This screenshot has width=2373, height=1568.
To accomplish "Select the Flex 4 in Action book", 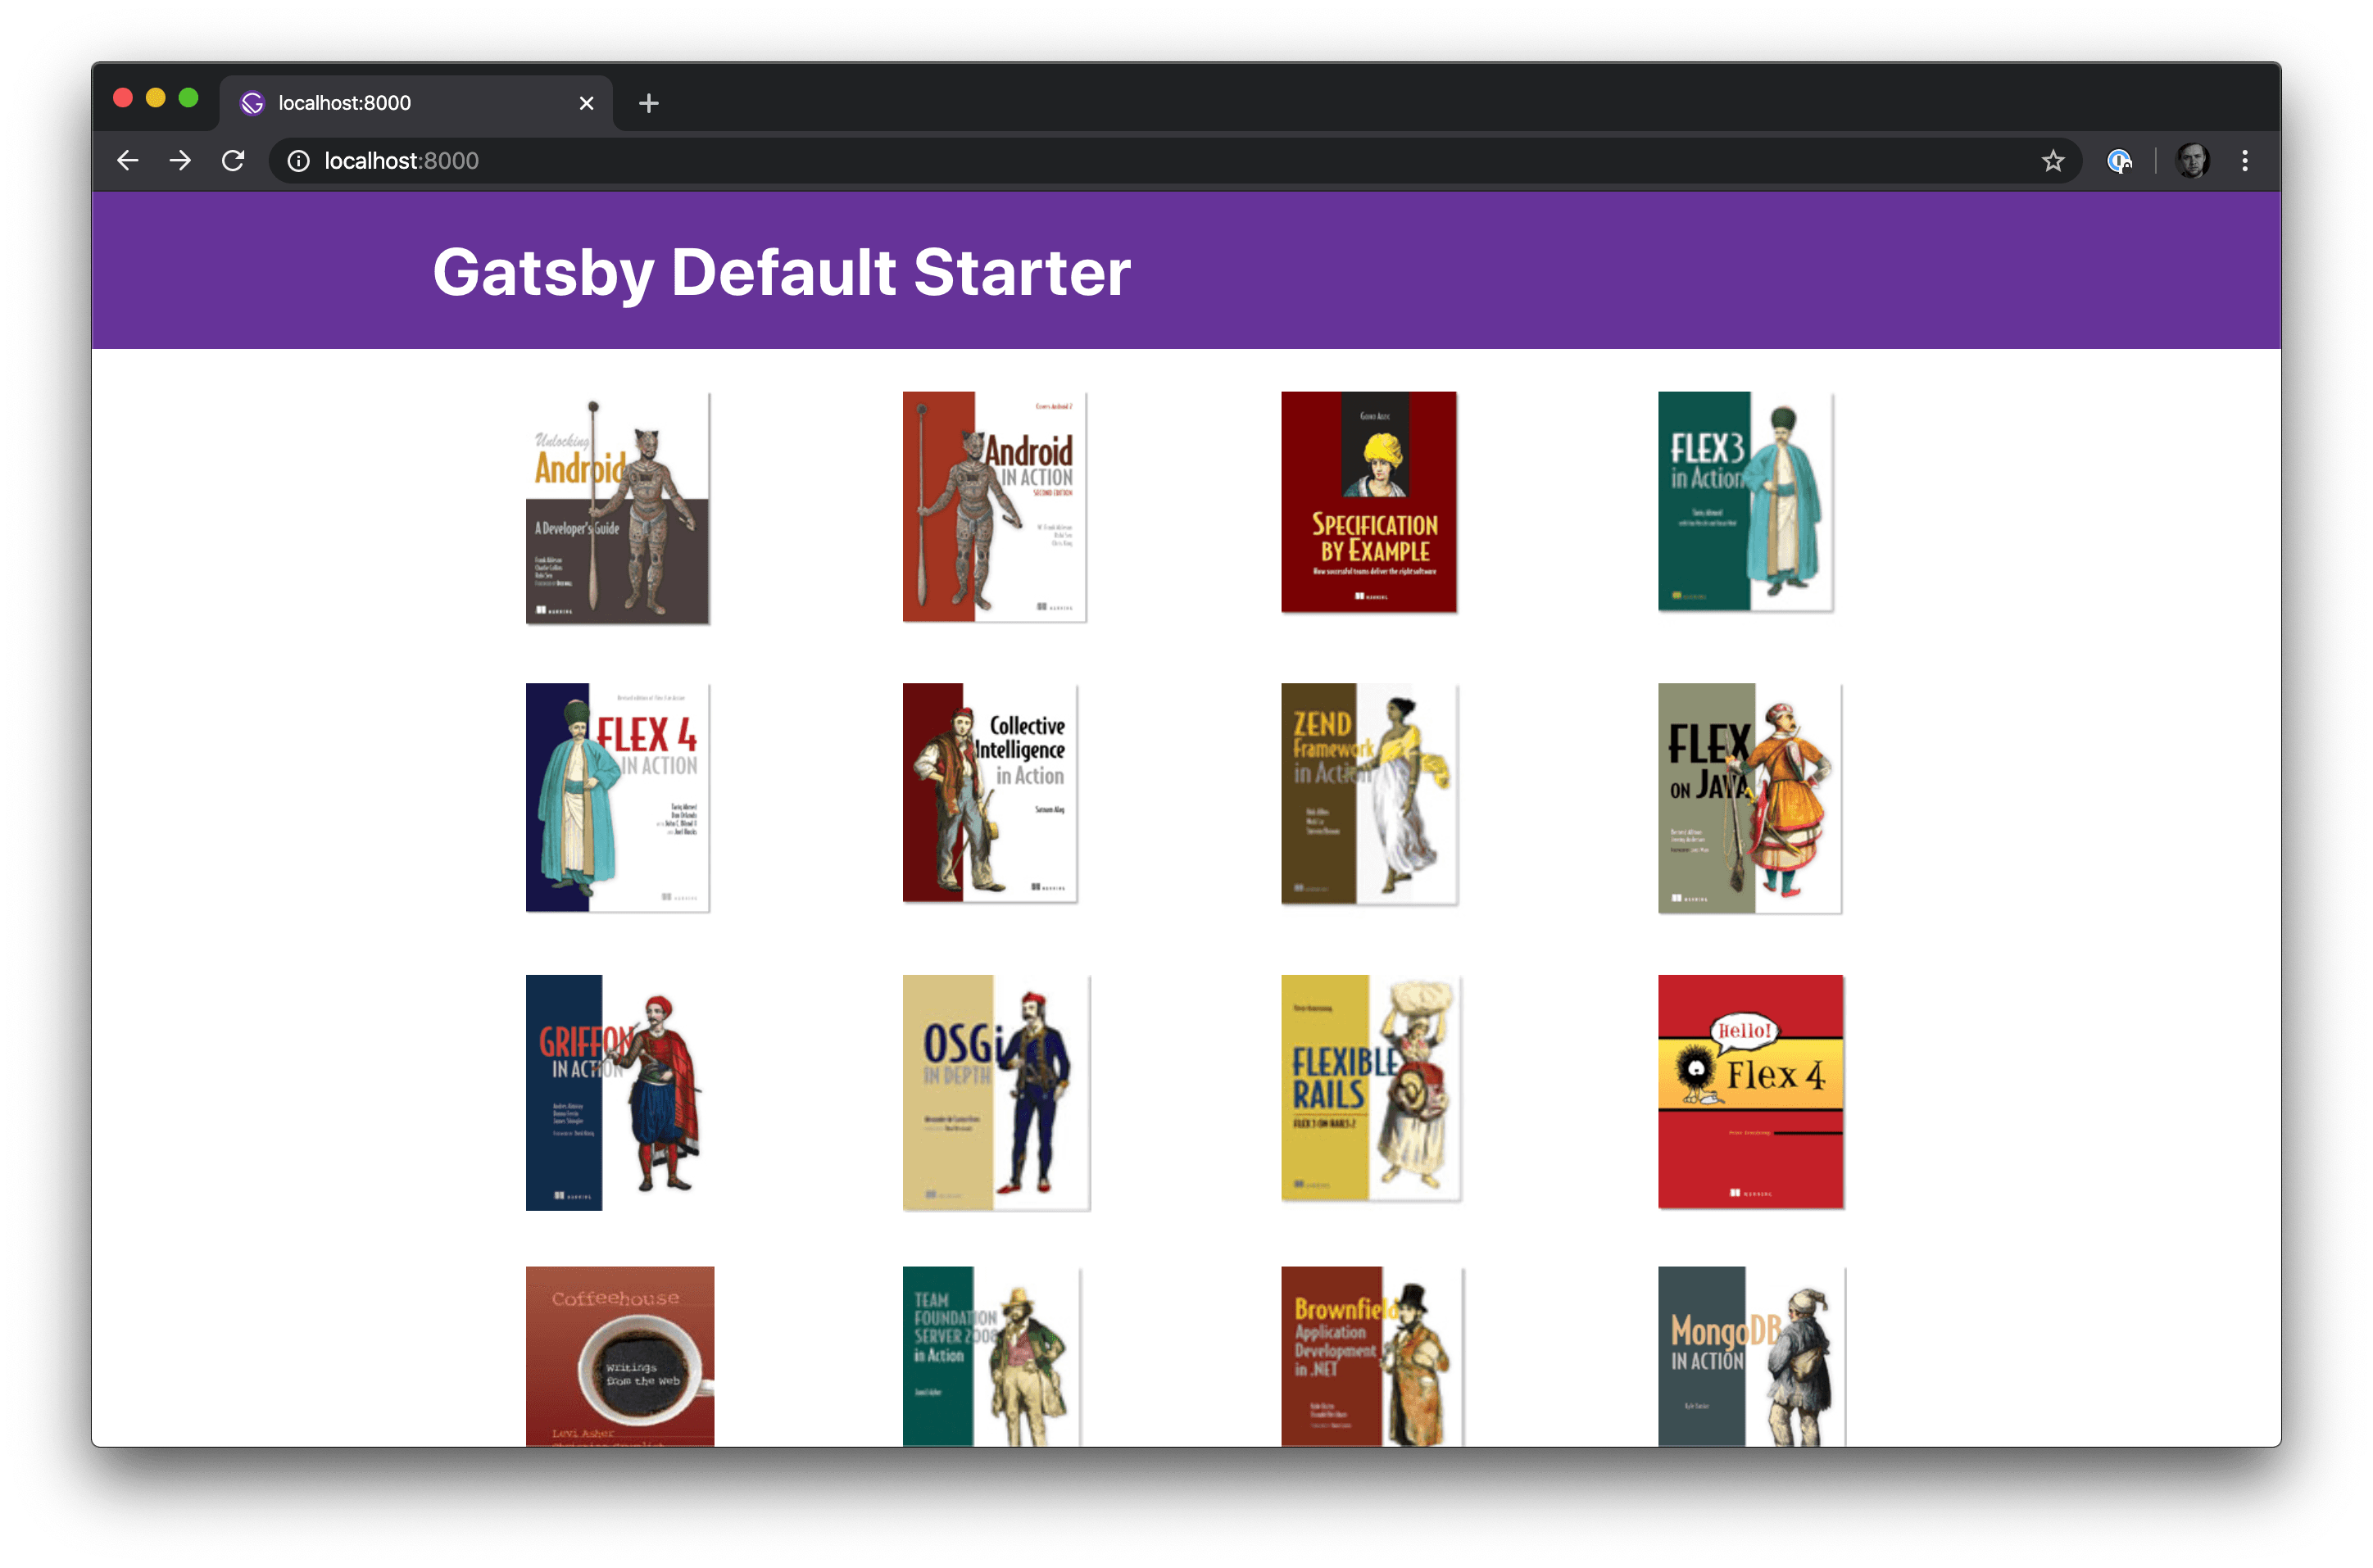I will pos(617,797).
